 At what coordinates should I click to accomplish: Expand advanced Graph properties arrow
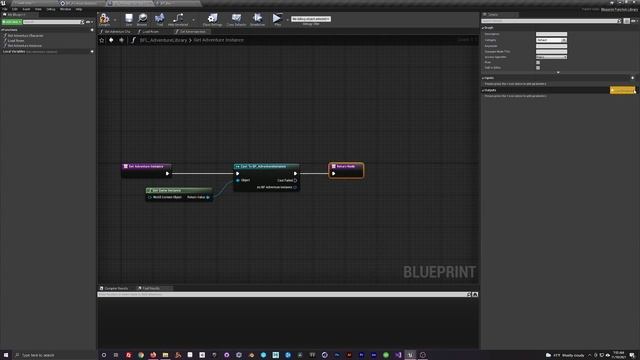click(x=558, y=72)
